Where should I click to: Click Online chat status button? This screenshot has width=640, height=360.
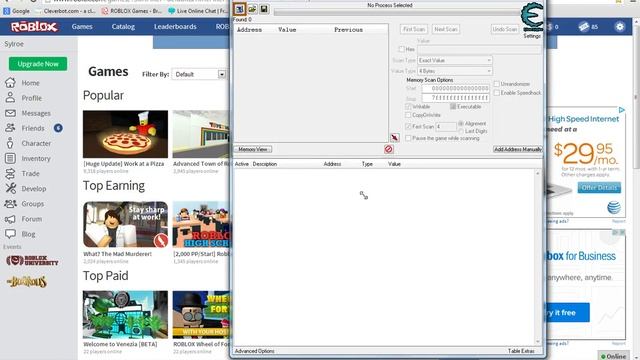613,356
